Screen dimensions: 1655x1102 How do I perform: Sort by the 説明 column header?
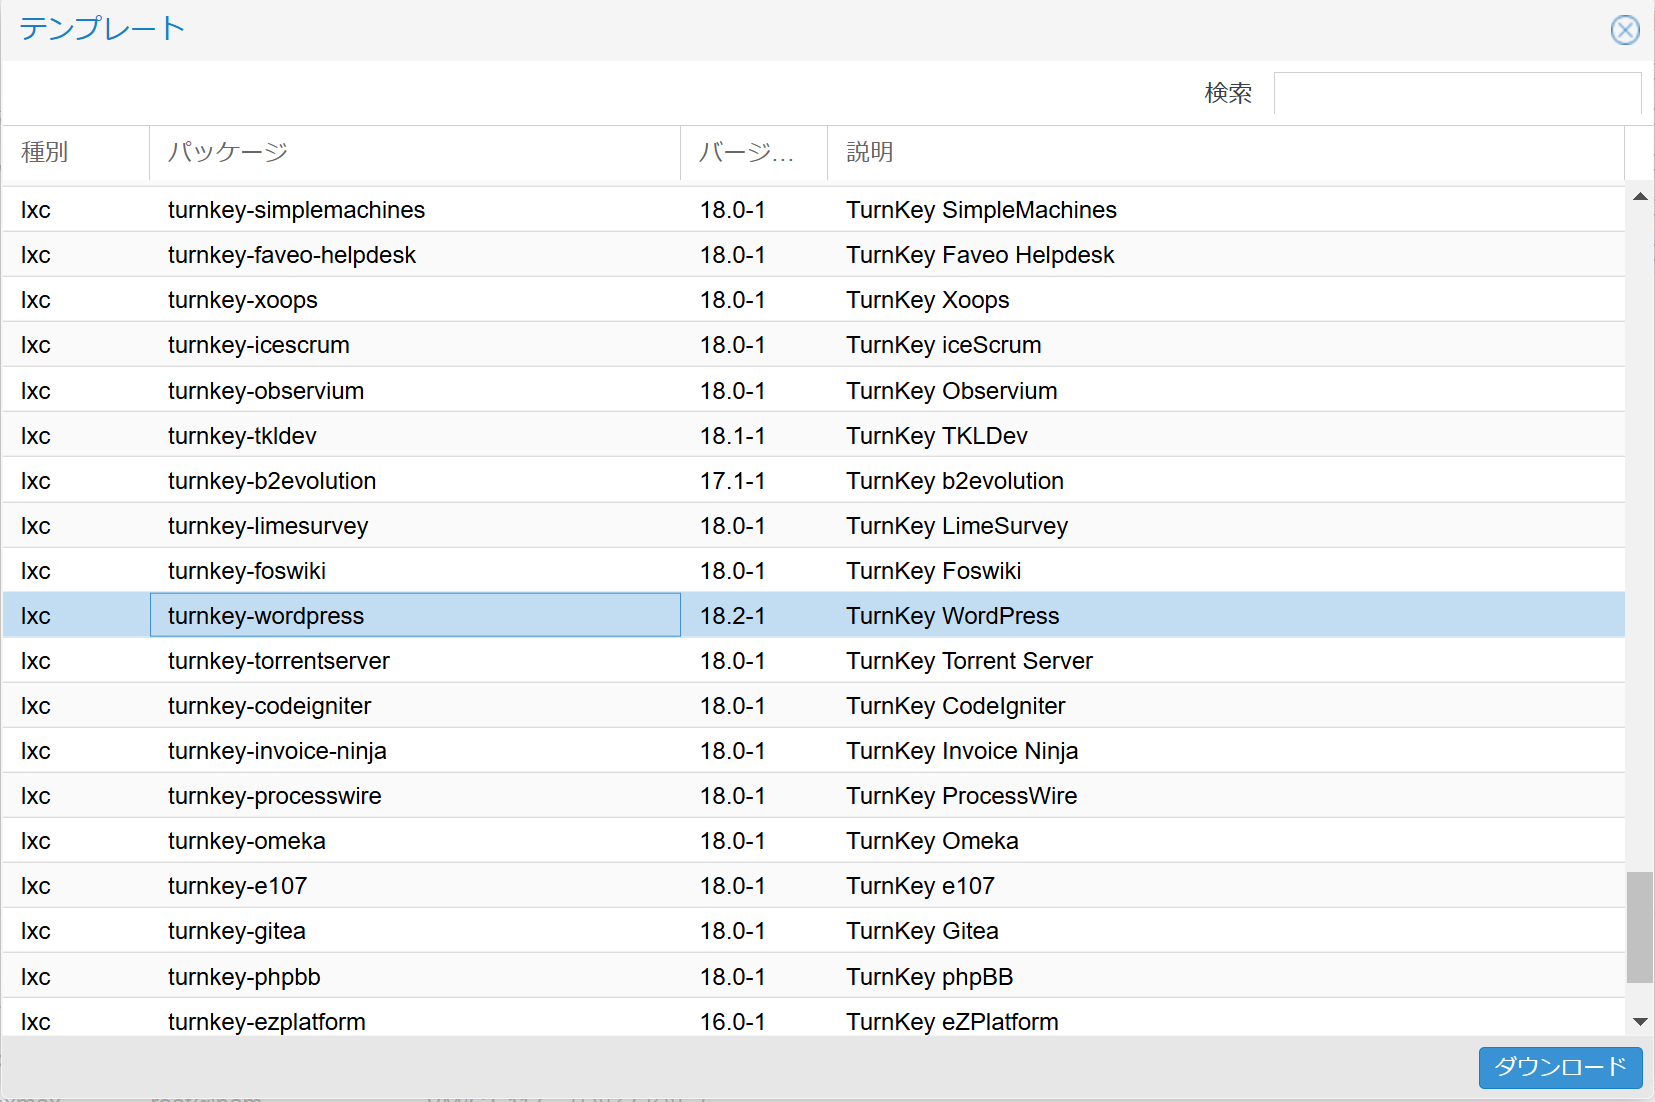[x=1226, y=152]
